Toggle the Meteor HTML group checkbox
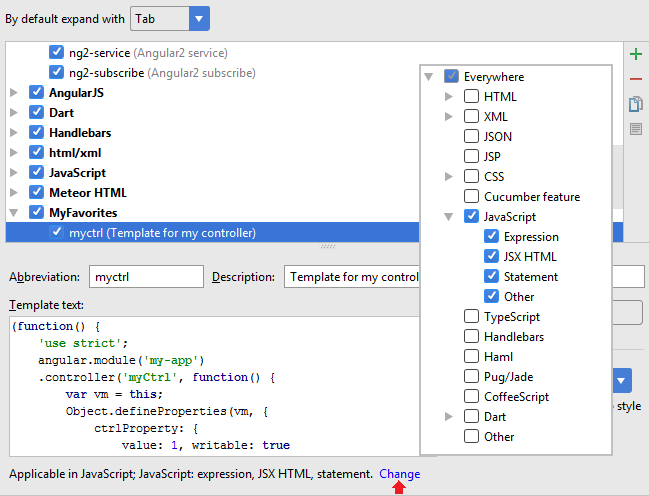649x496 pixels. 37,193
